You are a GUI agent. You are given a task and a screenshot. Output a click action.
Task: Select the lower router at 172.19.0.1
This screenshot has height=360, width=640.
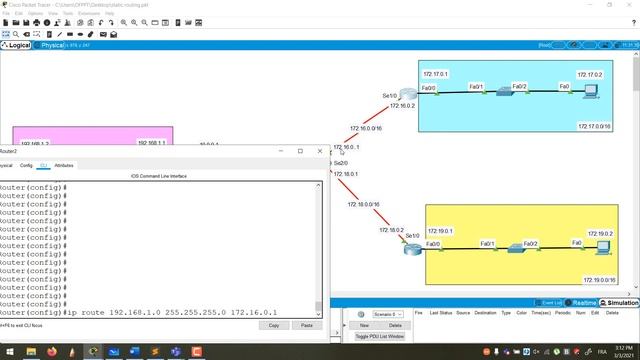click(412, 249)
